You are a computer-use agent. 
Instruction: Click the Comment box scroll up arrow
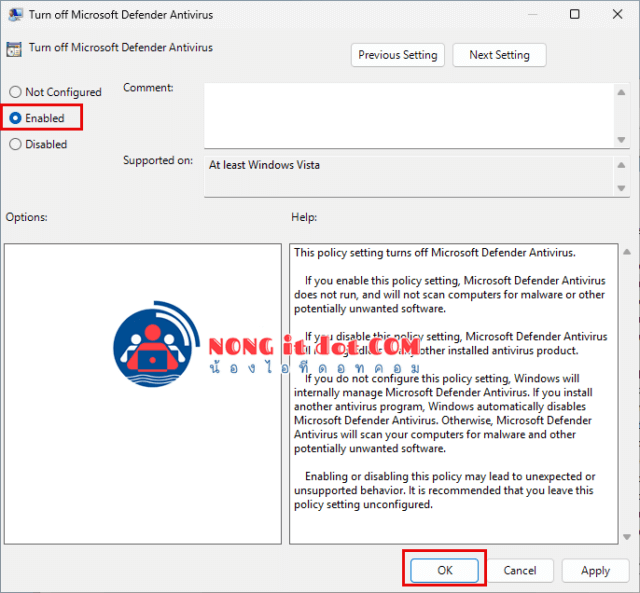pyautogui.click(x=621, y=92)
